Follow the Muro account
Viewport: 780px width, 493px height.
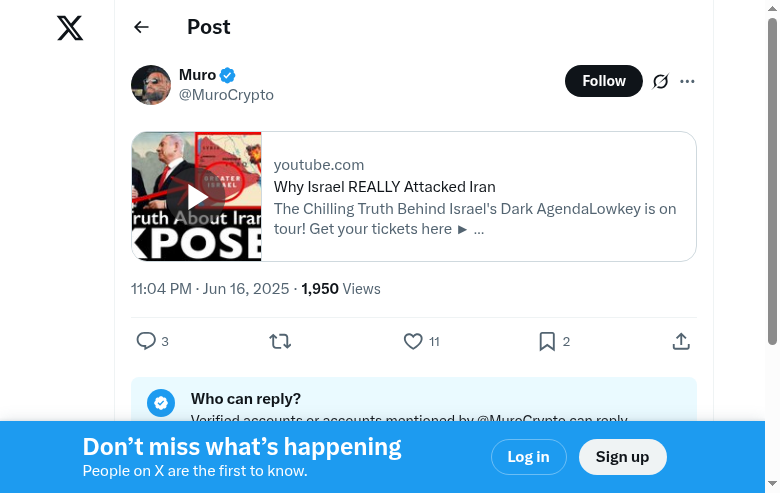click(x=603, y=81)
